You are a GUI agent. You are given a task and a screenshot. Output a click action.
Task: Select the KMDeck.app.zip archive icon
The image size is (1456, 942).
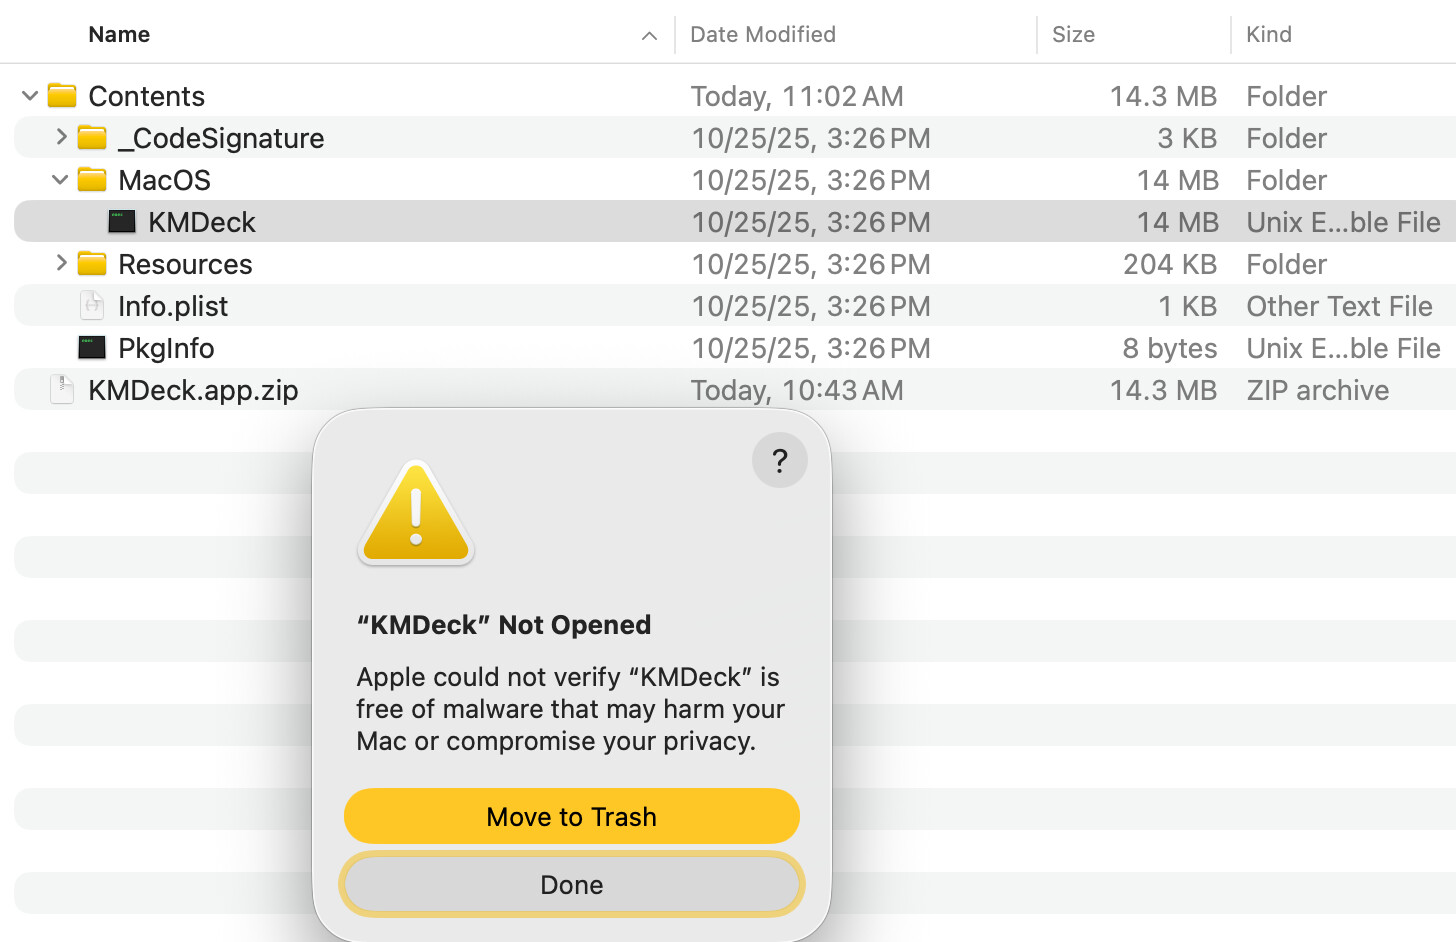(x=62, y=390)
